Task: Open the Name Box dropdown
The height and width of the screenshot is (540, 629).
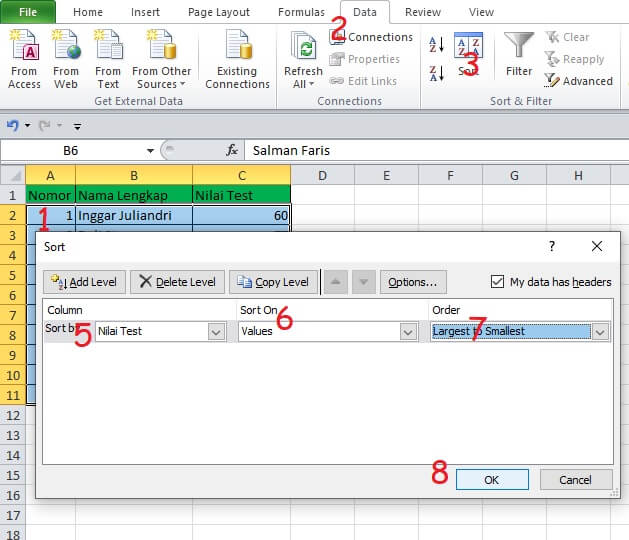Action: tap(150, 151)
